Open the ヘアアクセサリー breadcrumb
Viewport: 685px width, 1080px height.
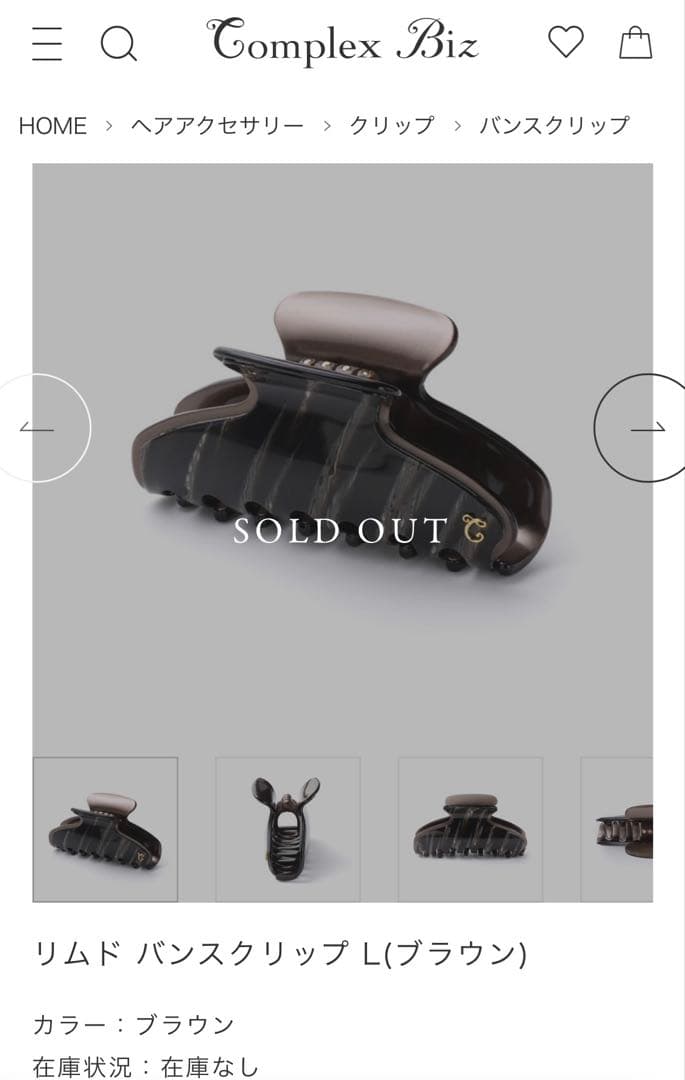(218, 125)
